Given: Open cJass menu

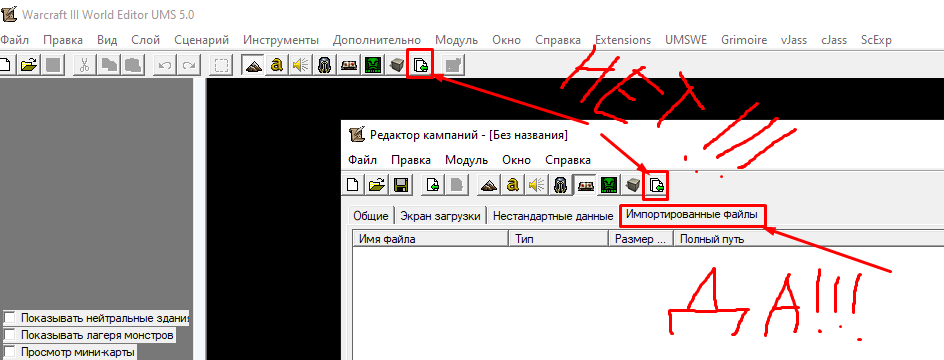Looking at the screenshot, I should point(834,40).
